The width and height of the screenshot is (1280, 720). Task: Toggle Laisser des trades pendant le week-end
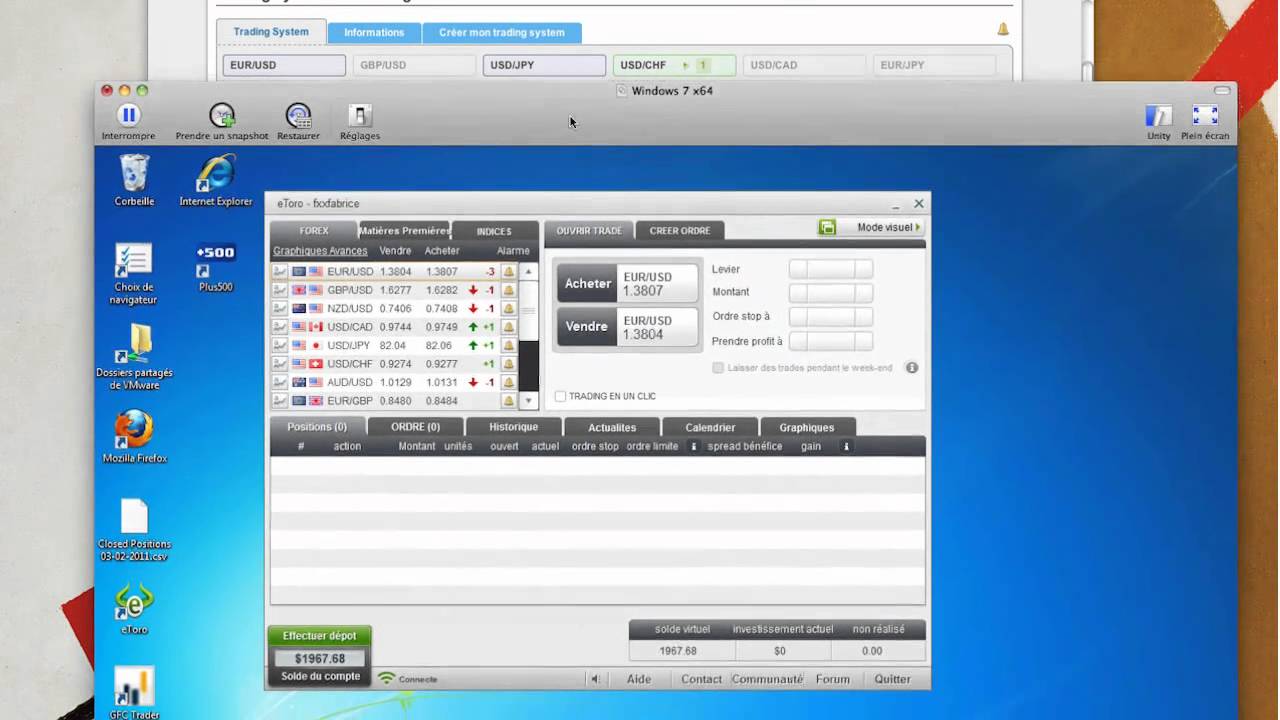click(x=718, y=368)
